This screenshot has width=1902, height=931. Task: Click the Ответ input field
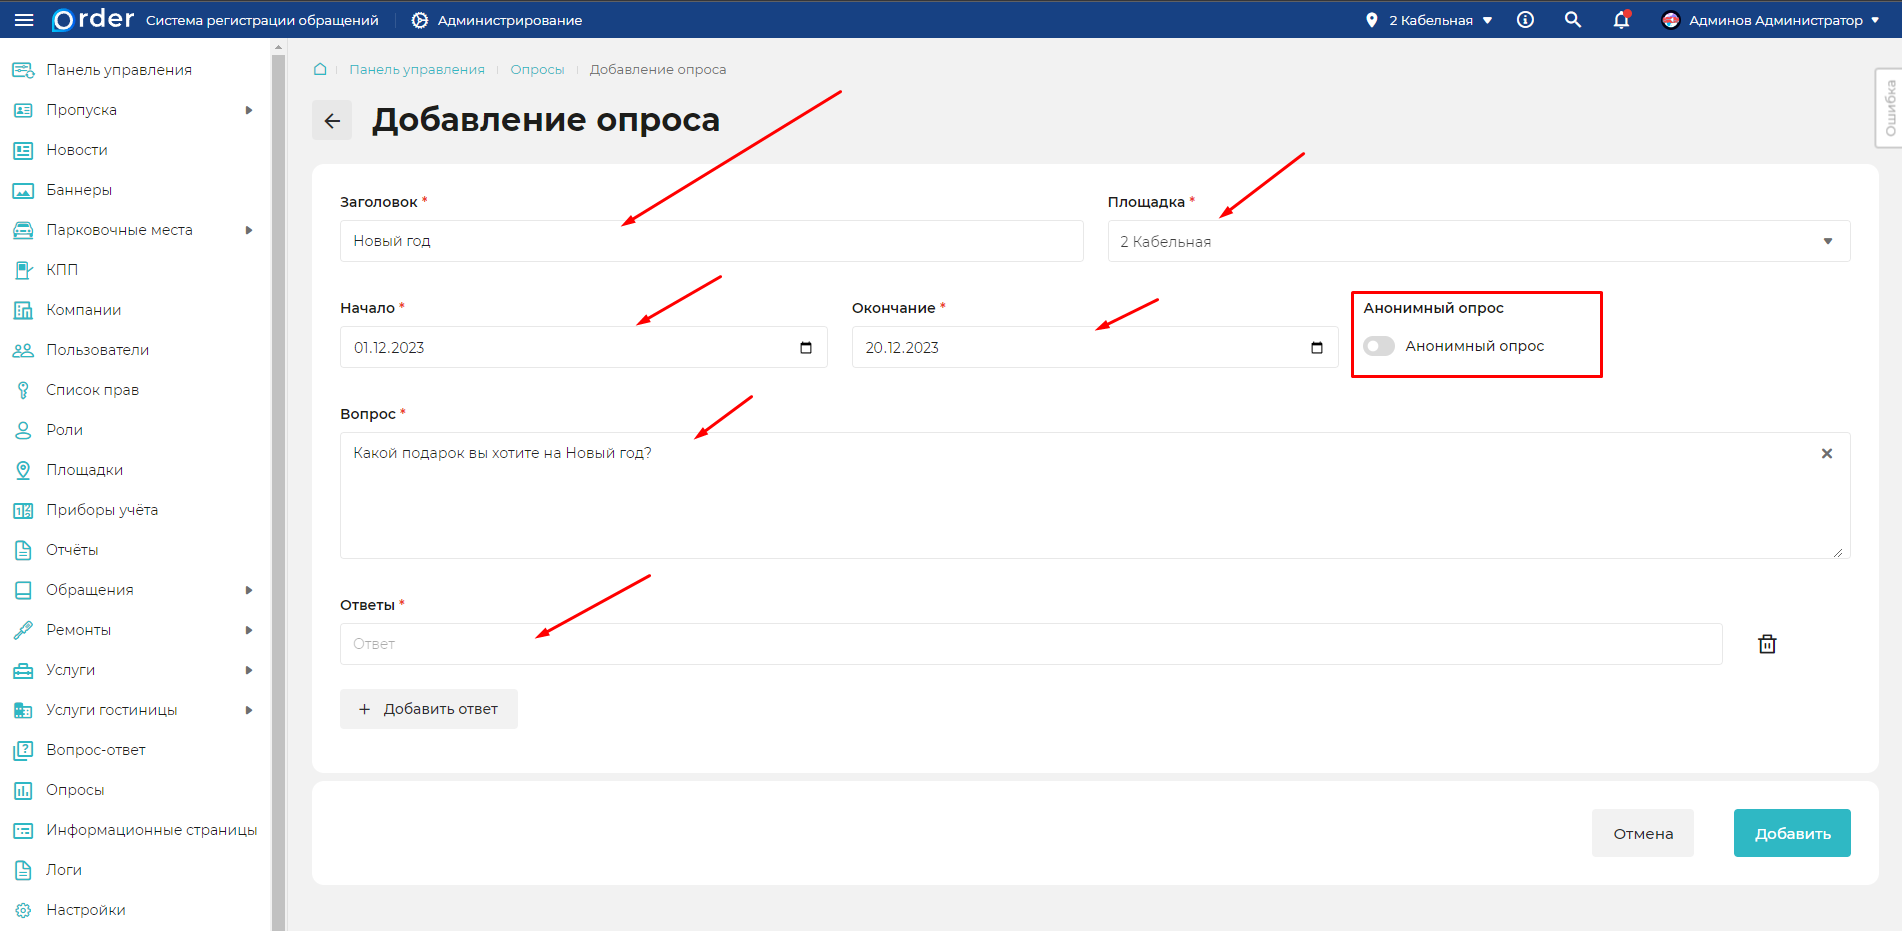[x=1030, y=644]
